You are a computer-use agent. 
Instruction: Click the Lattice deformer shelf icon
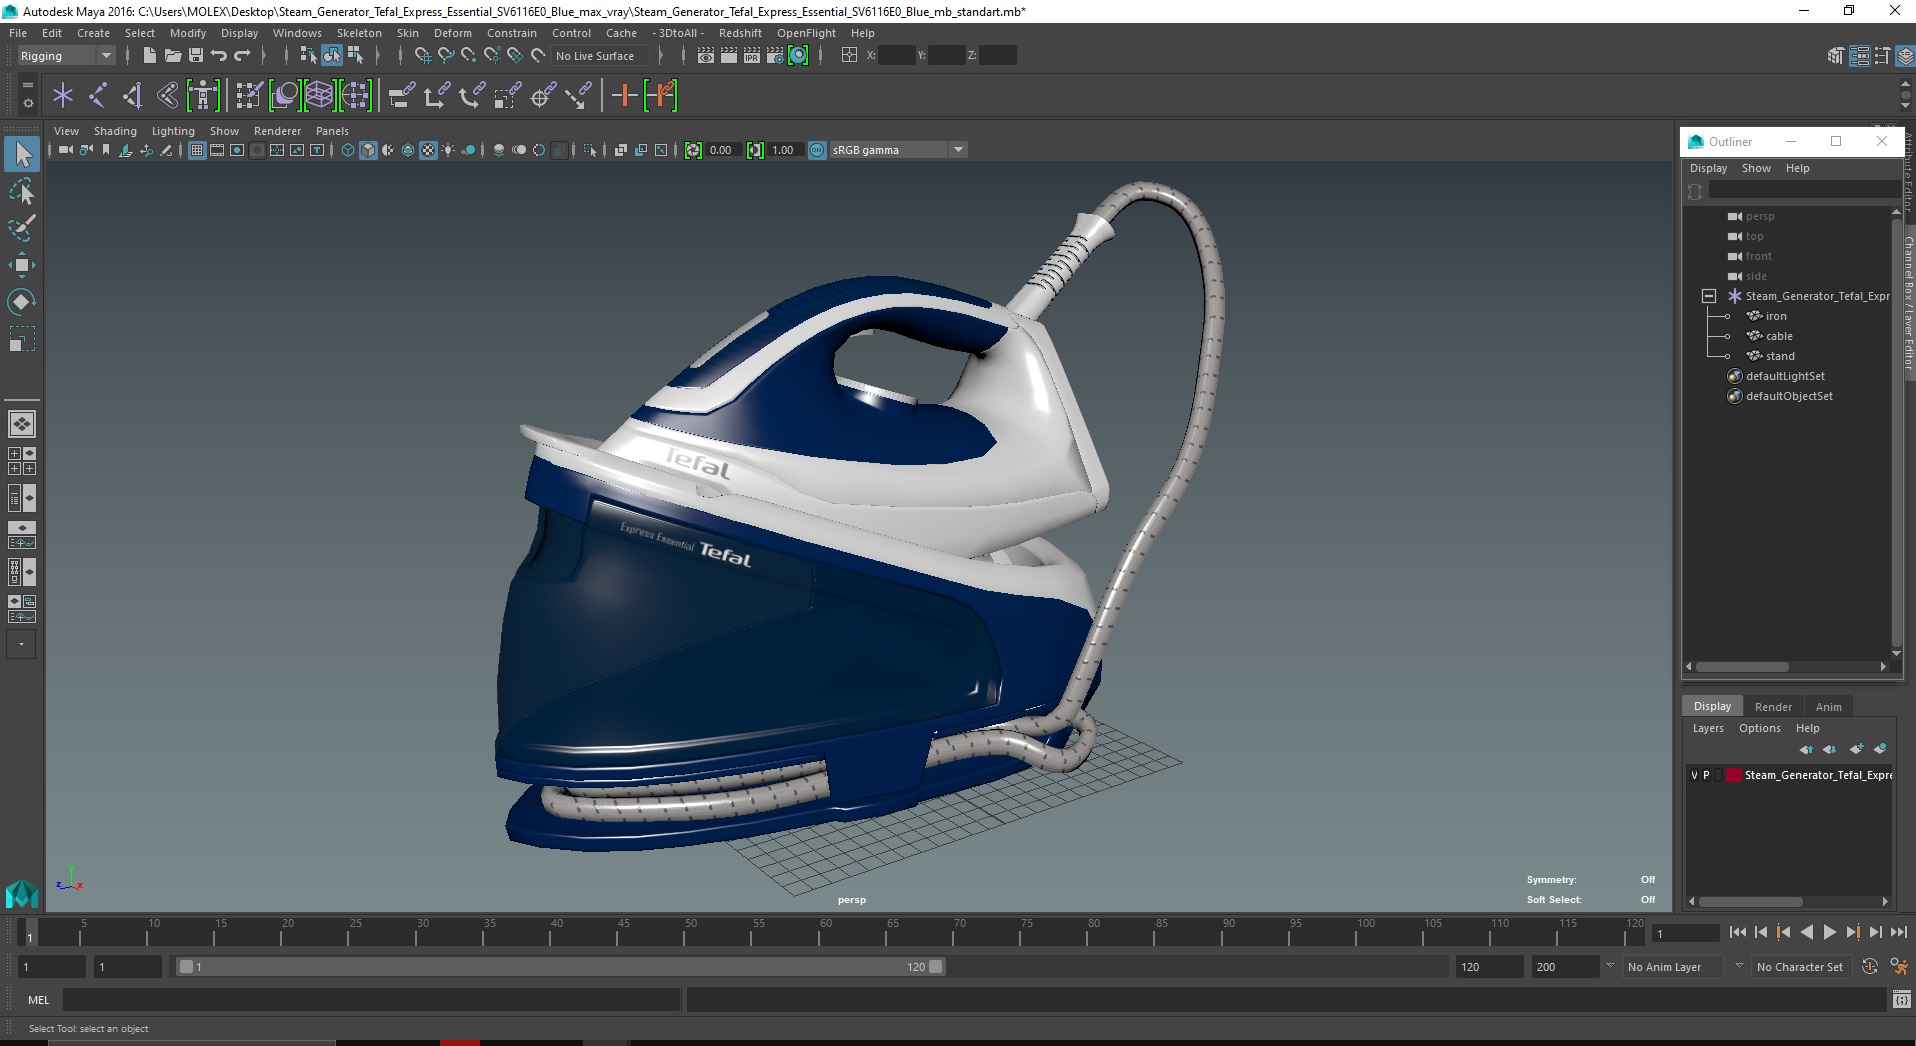pos(320,96)
